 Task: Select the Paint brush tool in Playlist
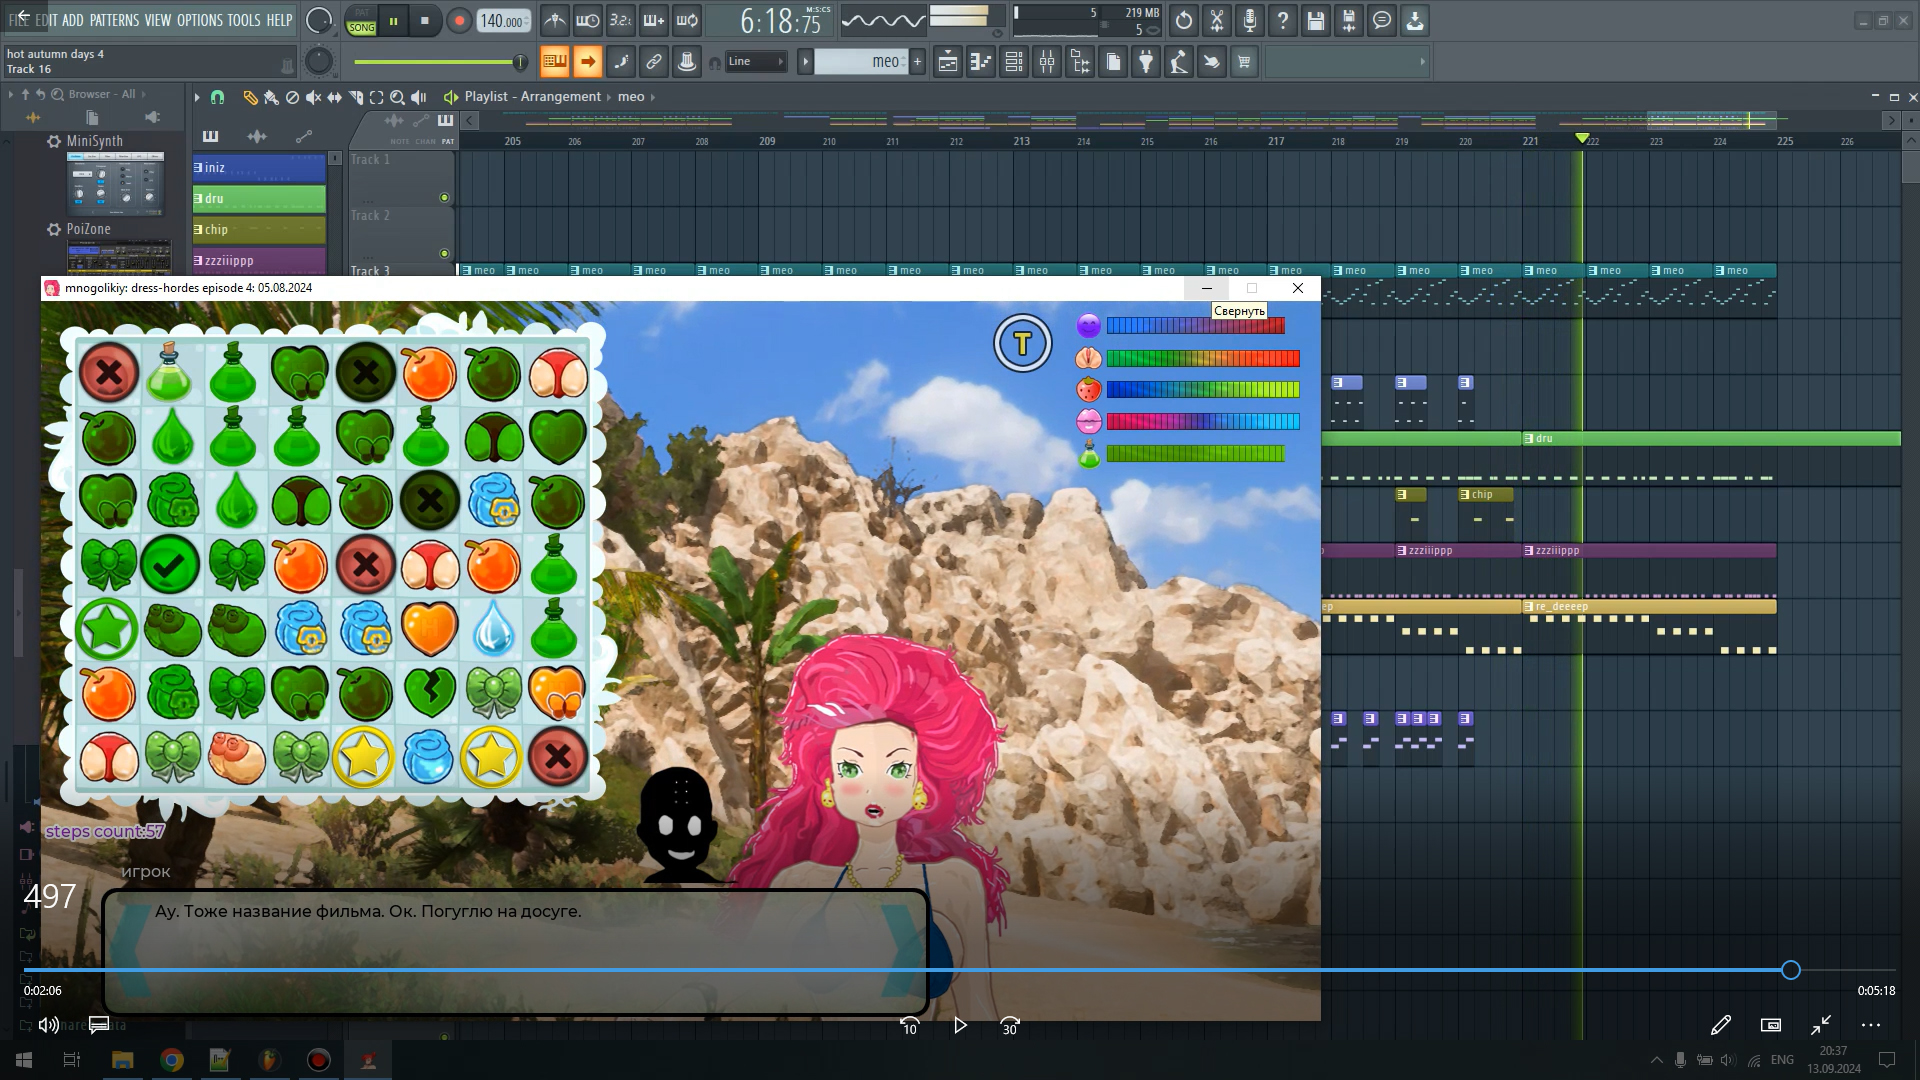point(271,97)
